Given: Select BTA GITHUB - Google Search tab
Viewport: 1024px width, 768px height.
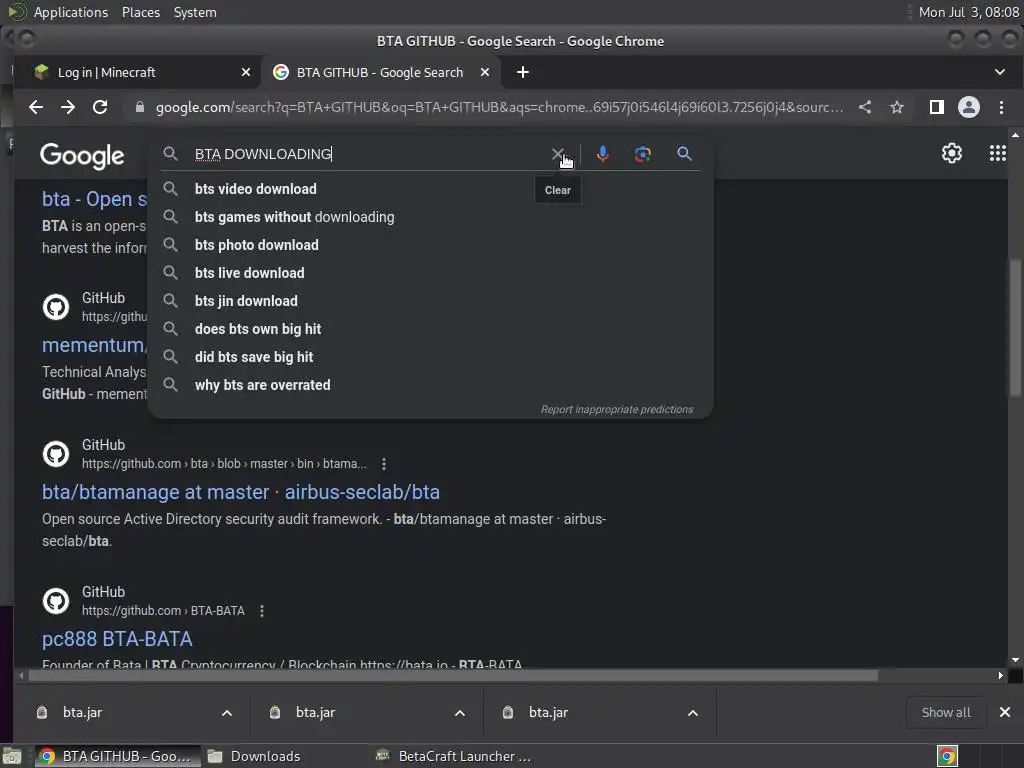Looking at the screenshot, I should click(x=379, y=72).
